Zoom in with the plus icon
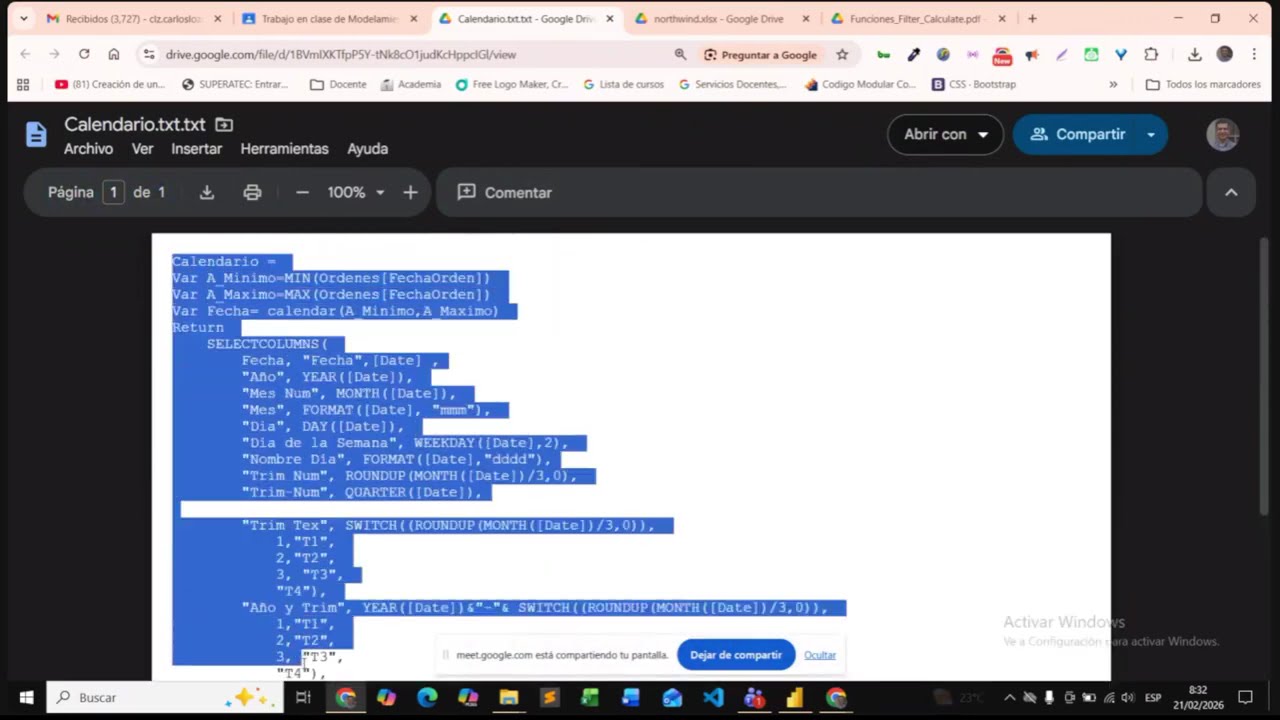The width and height of the screenshot is (1280, 720). (410, 192)
